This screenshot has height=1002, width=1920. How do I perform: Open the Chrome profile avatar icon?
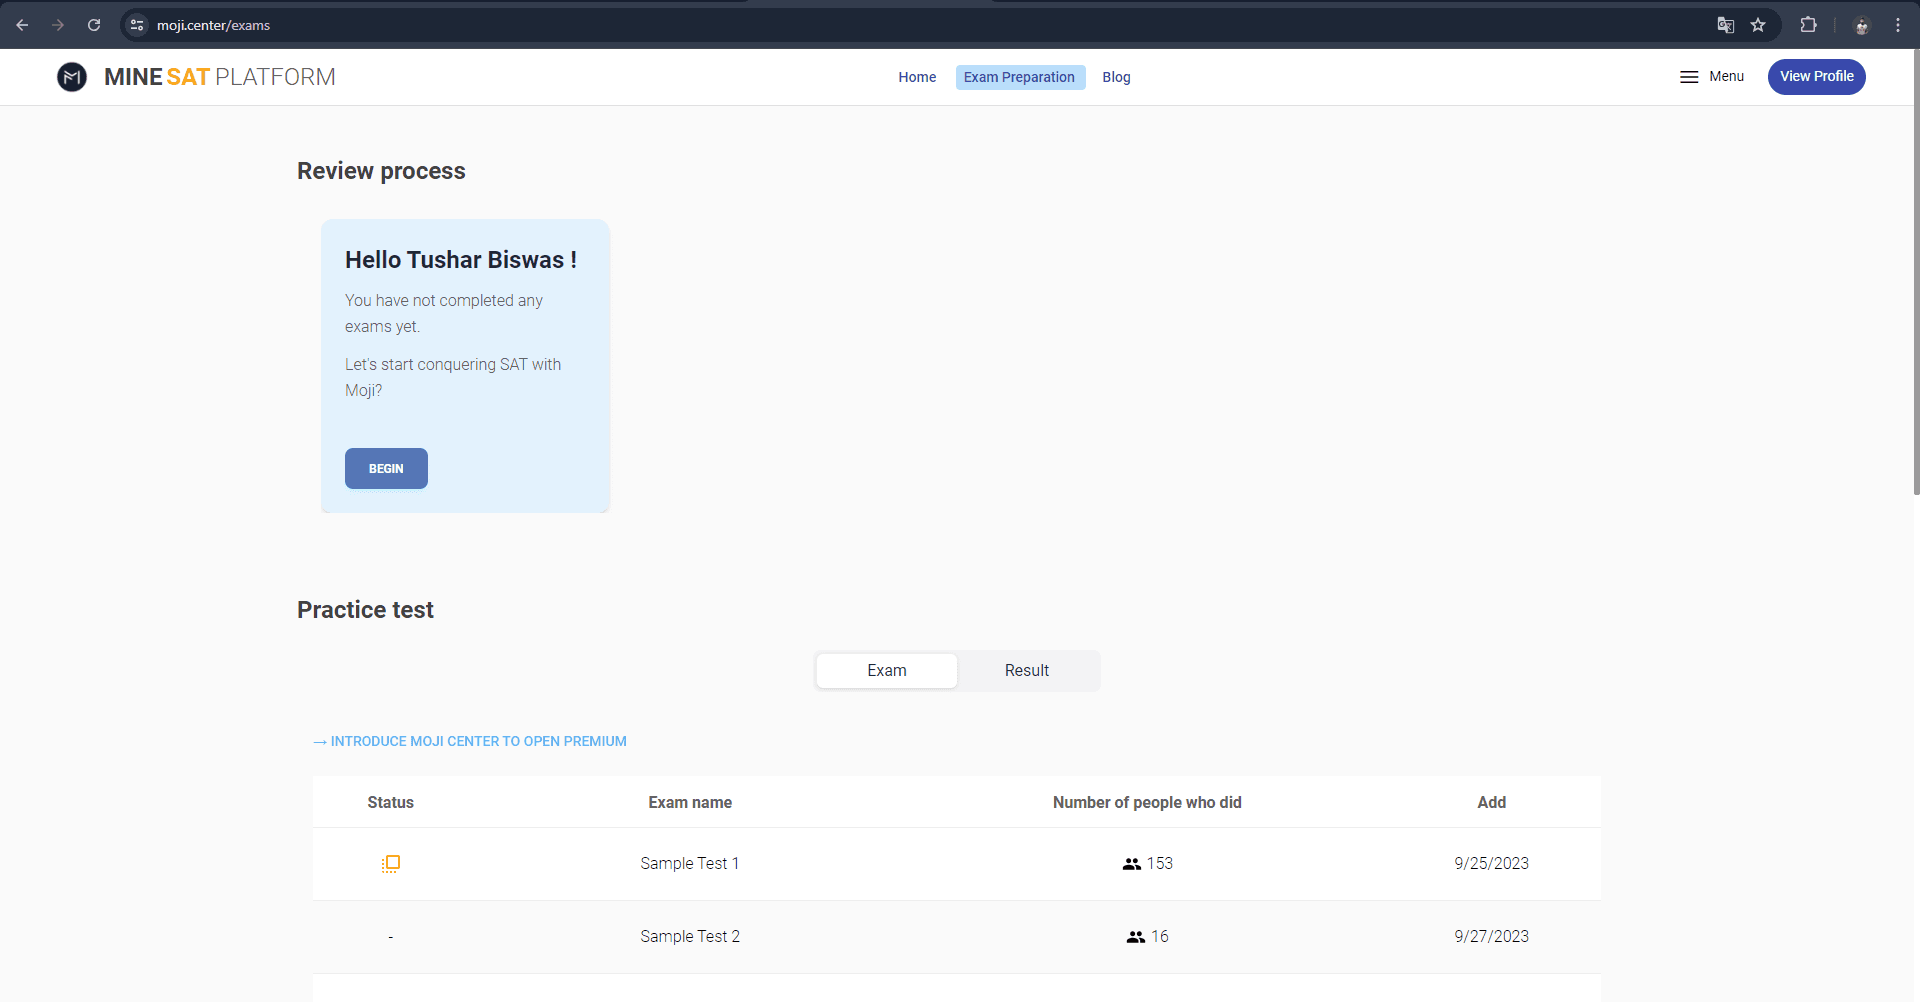(1862, 25)
